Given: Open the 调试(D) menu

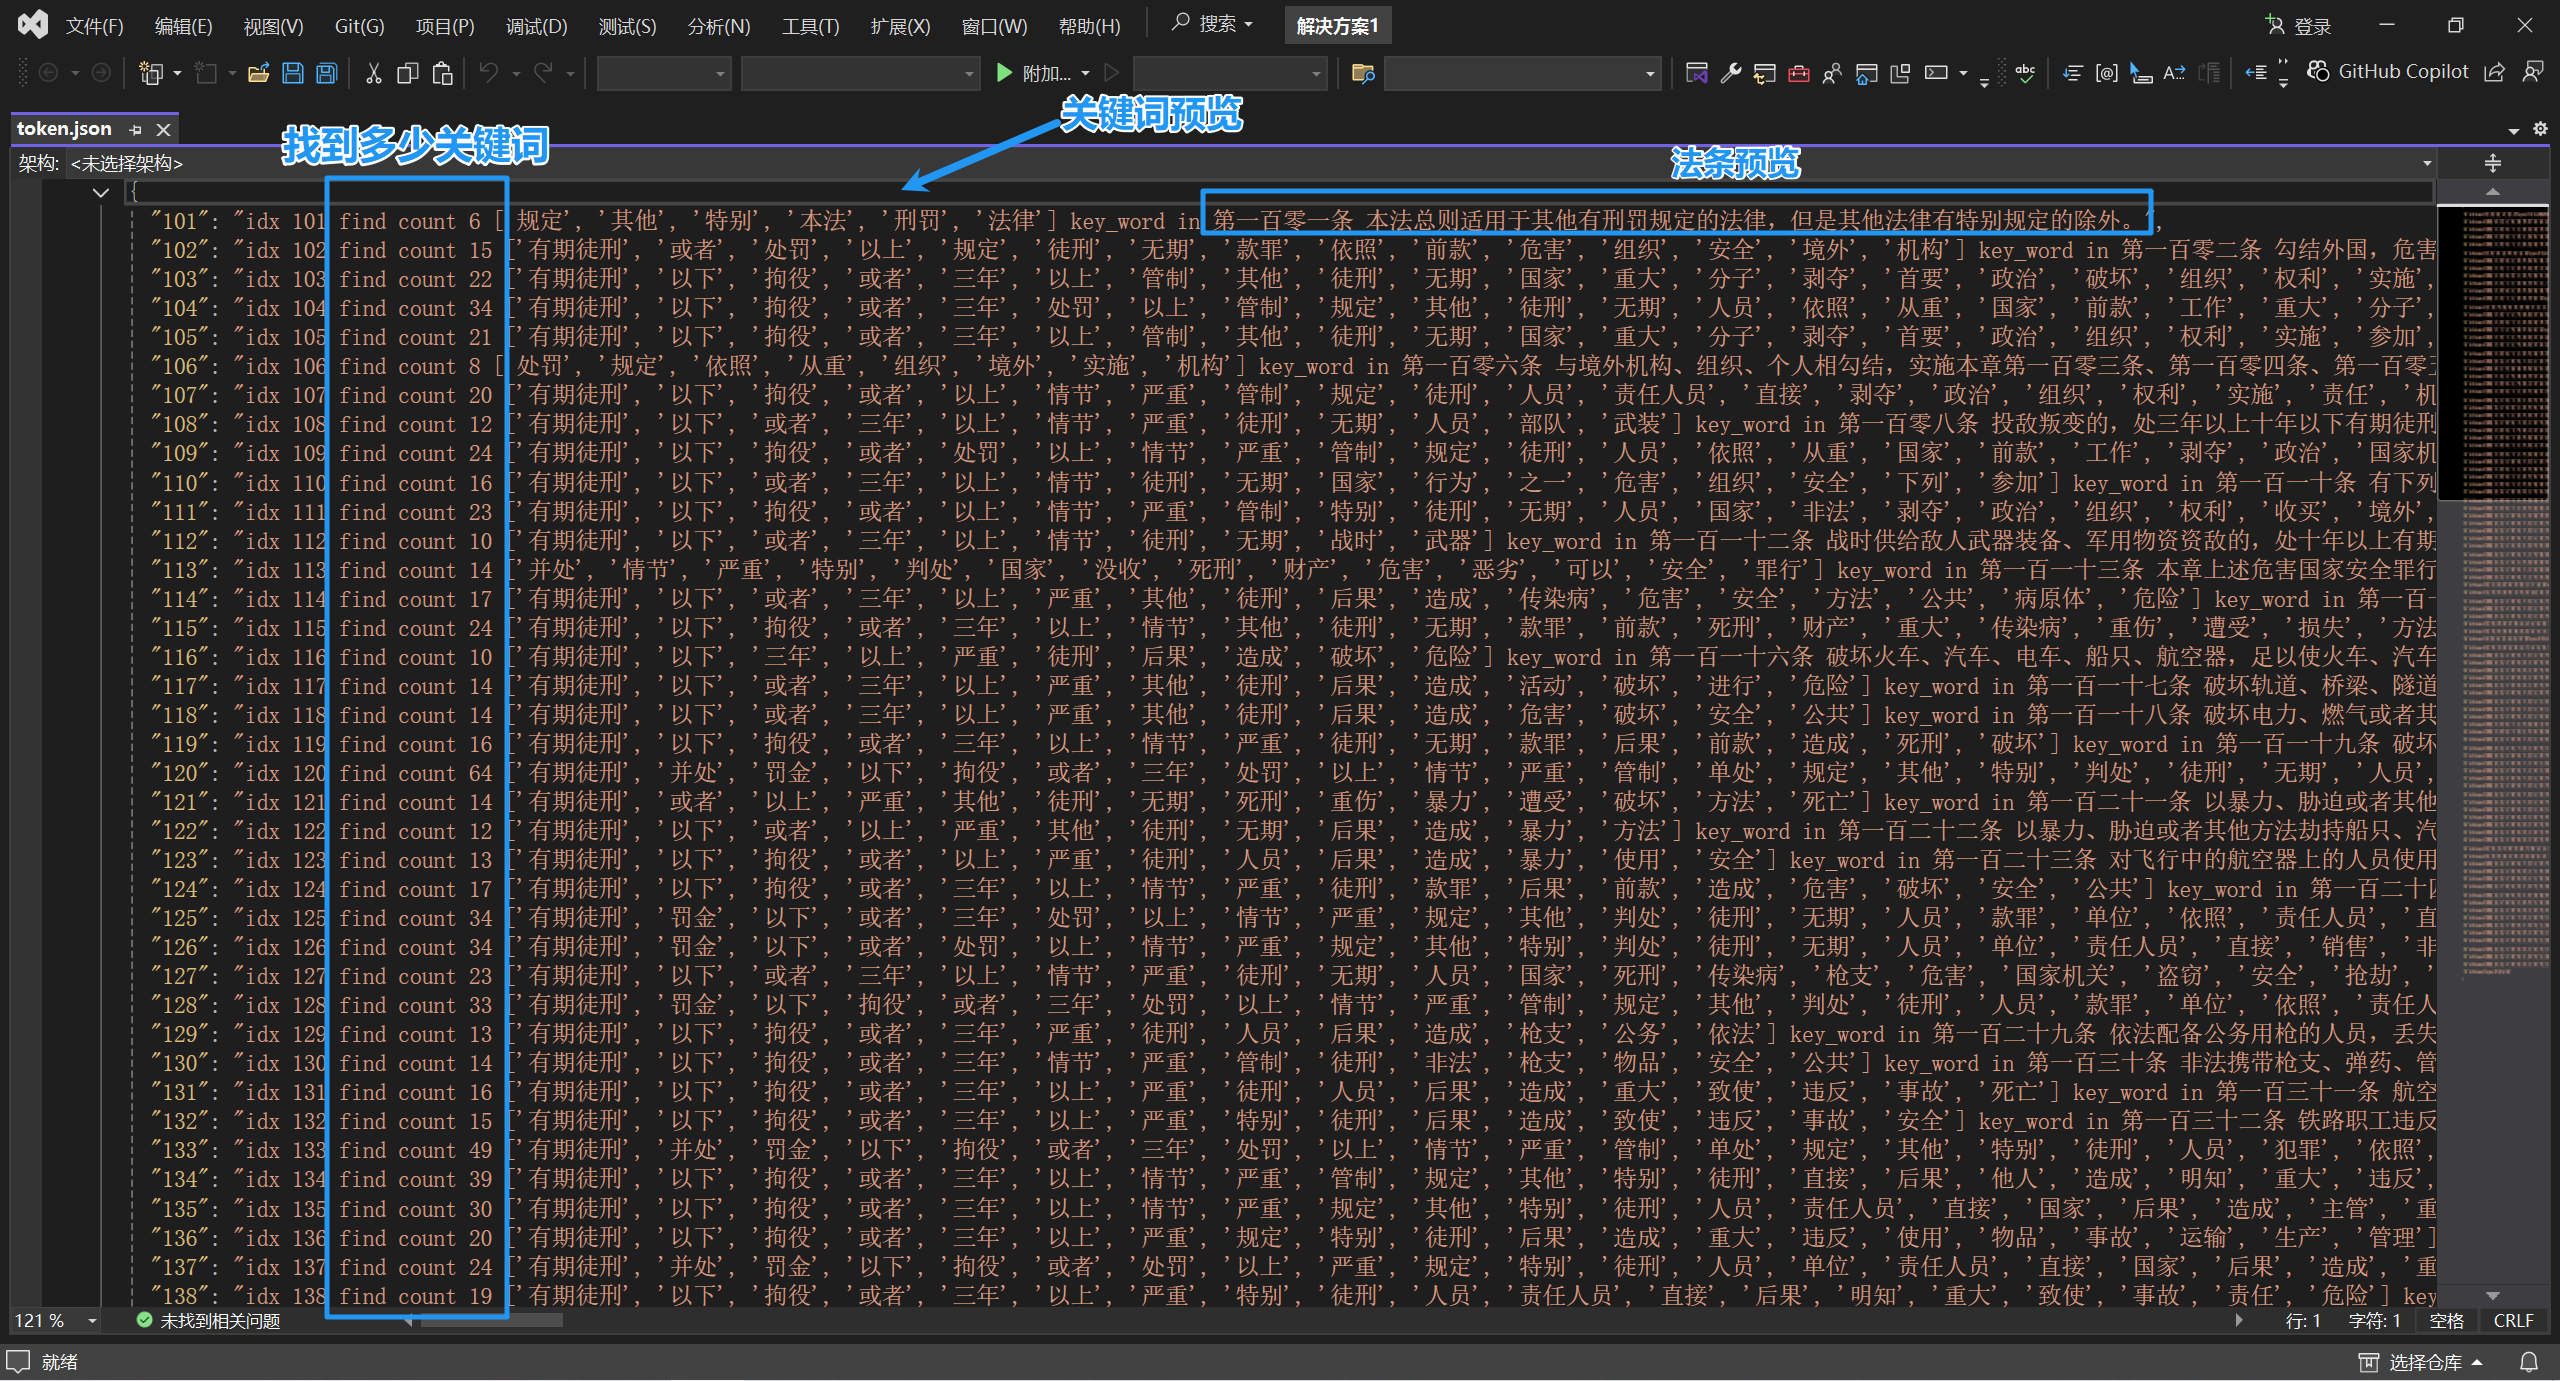Looking at the screenshot, I should pyautogui.click(x=536, y=26).
